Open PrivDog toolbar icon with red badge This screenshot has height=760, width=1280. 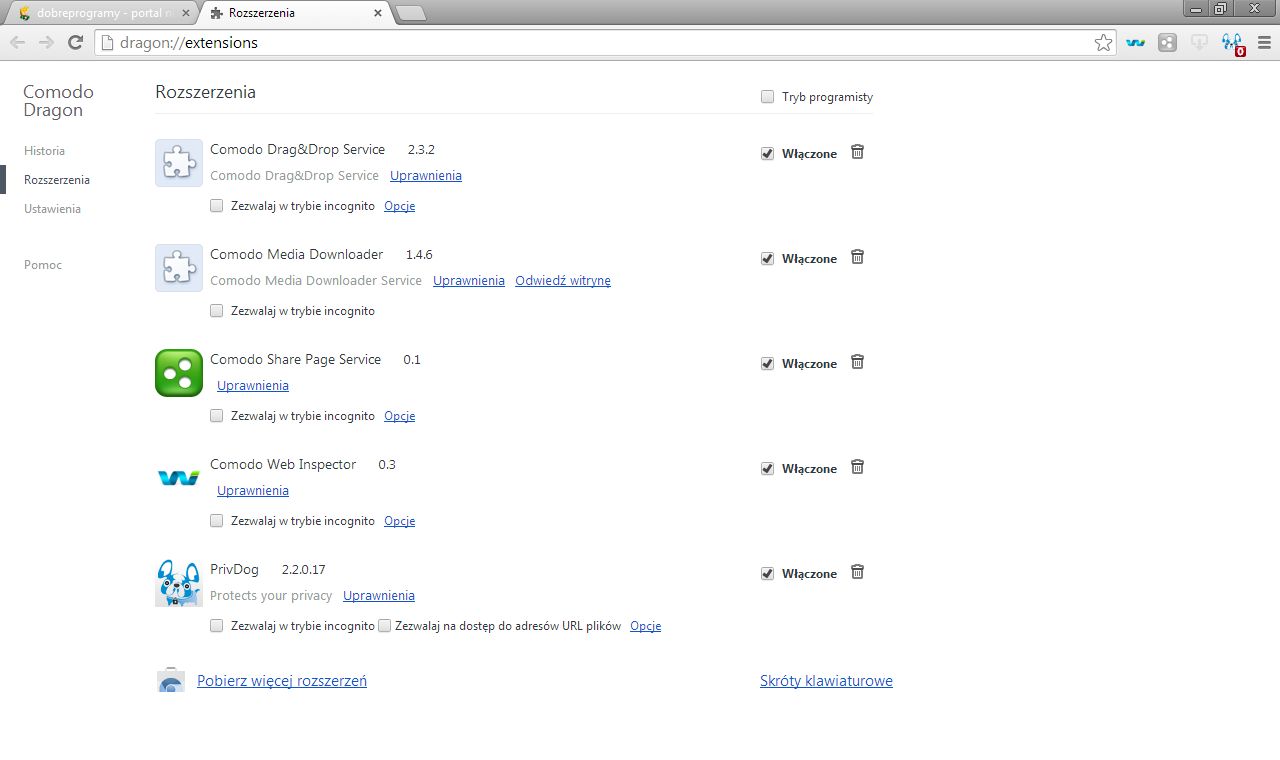1232,44
